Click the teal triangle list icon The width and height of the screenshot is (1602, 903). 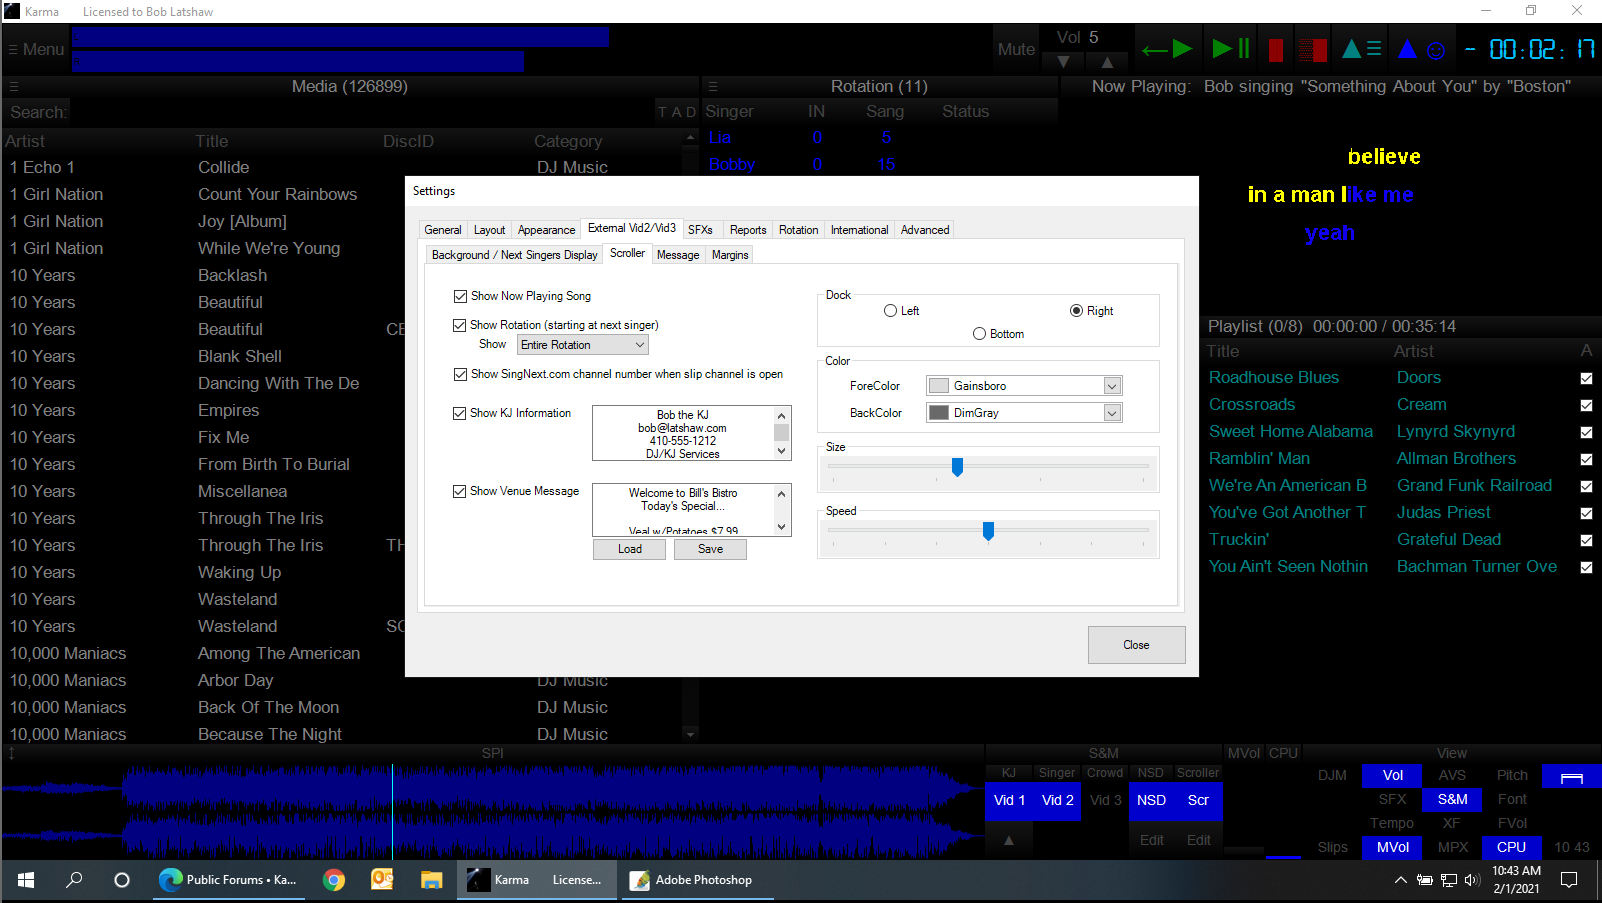pyautogui.click(x=1361, y=49)
